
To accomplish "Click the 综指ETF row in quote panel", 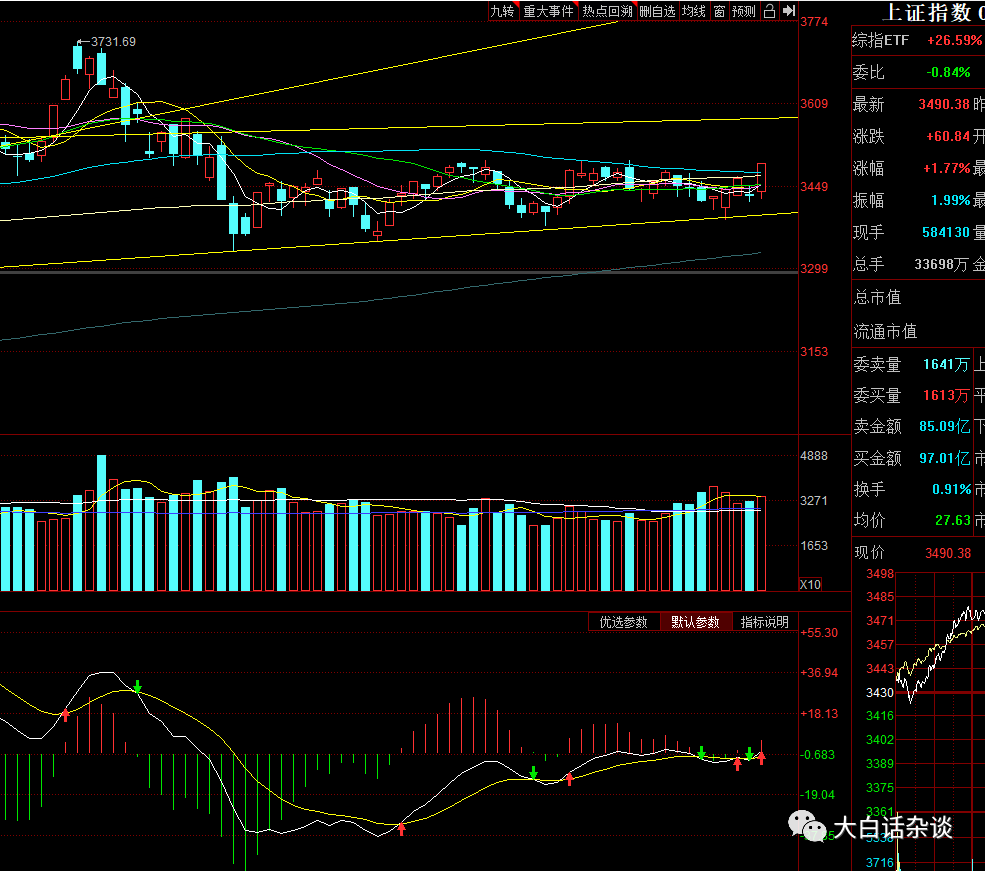I will pos(918,41).
